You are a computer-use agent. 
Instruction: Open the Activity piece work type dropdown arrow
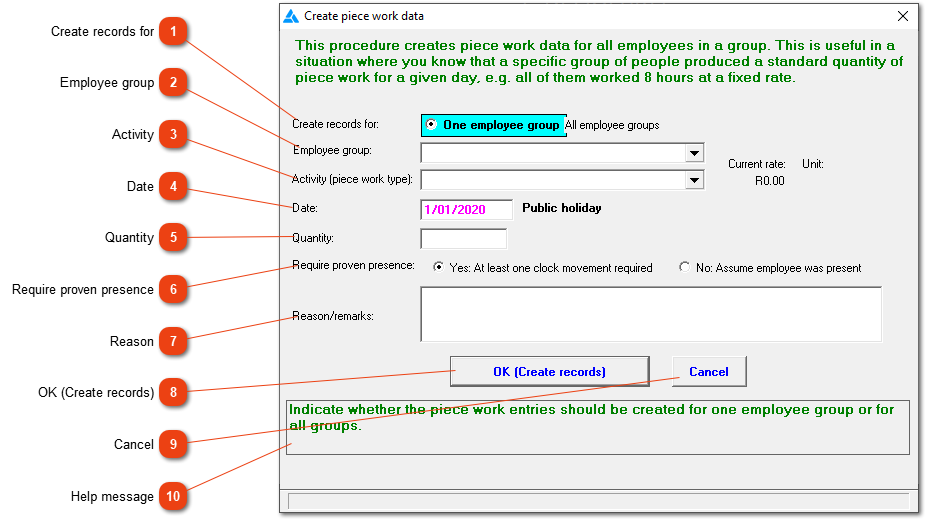[x=695, y=180]
